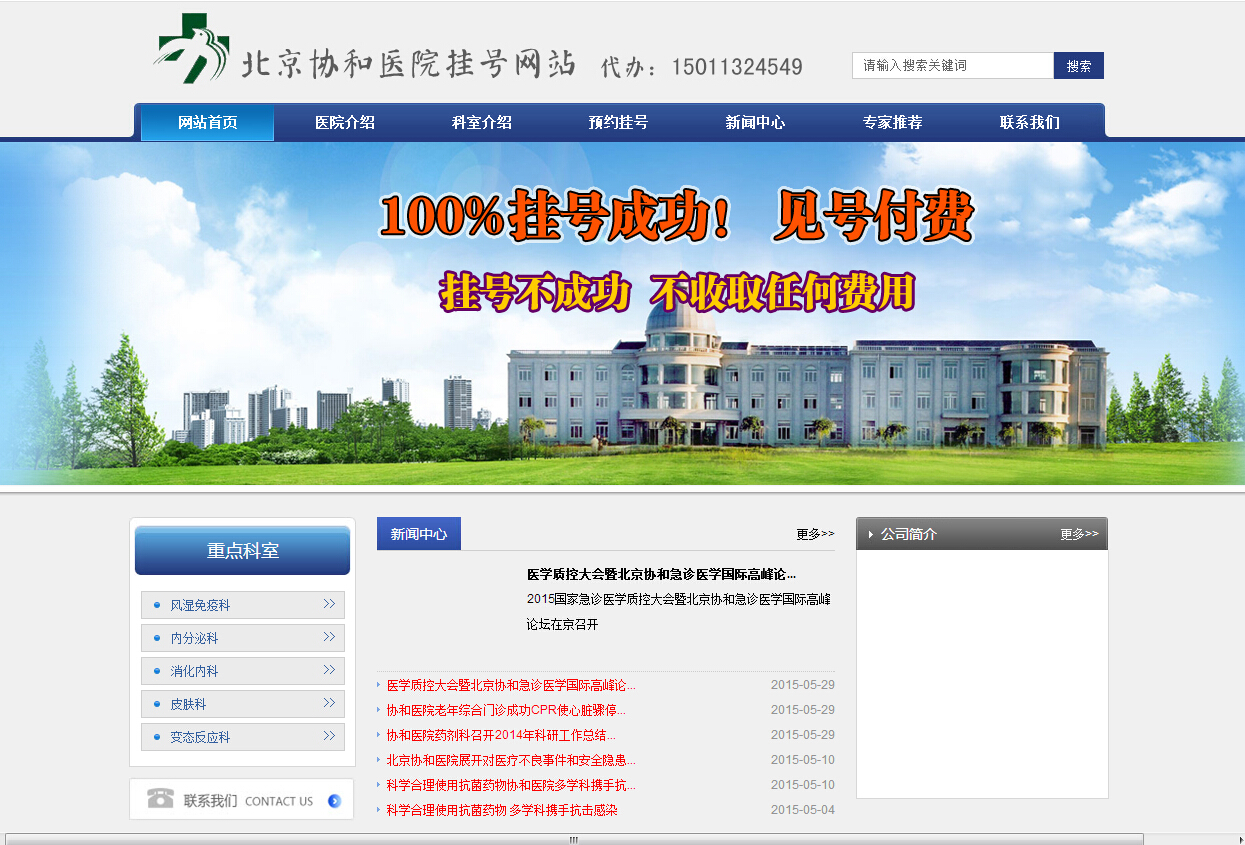Open news 科学合理使用抗菌药物协和医院多学科携手抗...

511,785
